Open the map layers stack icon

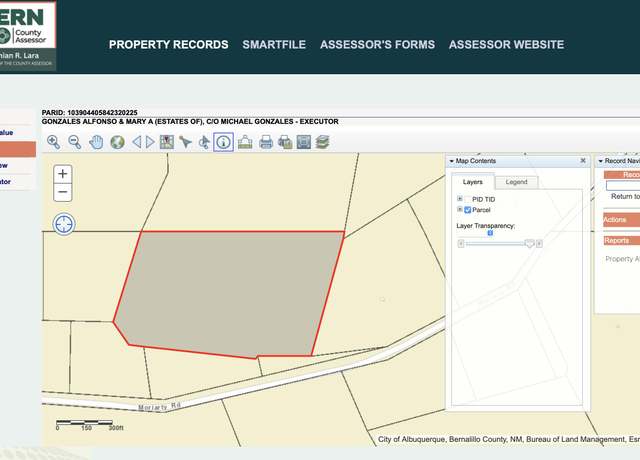[322, 142]
